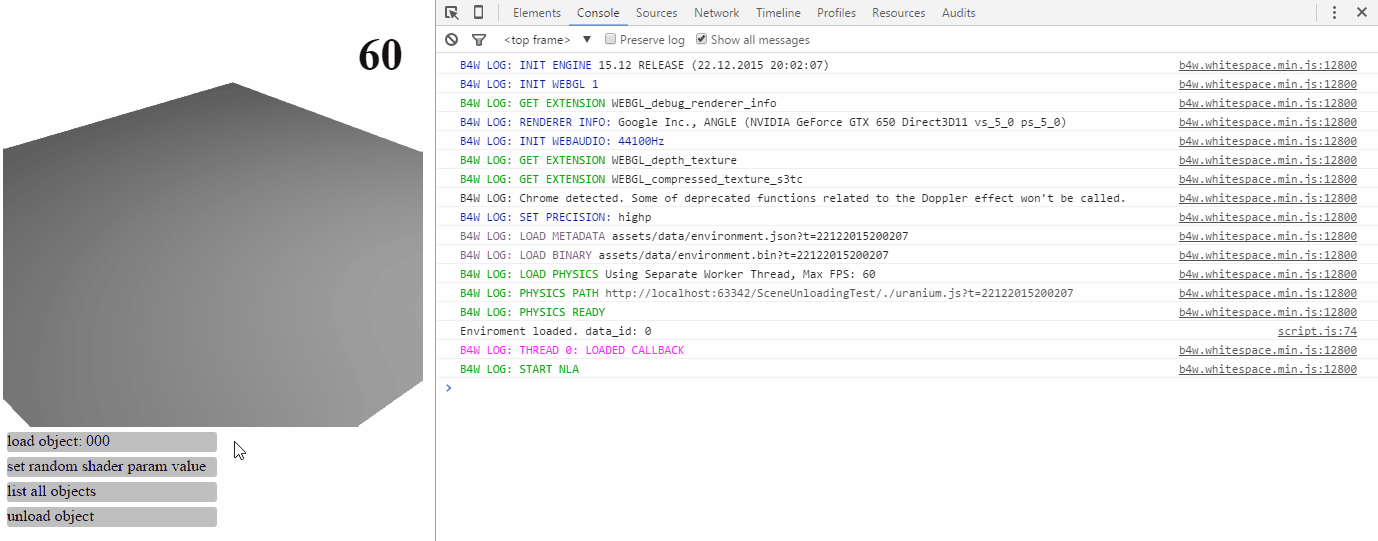The height and width of the screenshot is (541, 1378).
Task: Uncheck Show all messages checkbox
Action: pyautogui.click(x=702, y=40)
